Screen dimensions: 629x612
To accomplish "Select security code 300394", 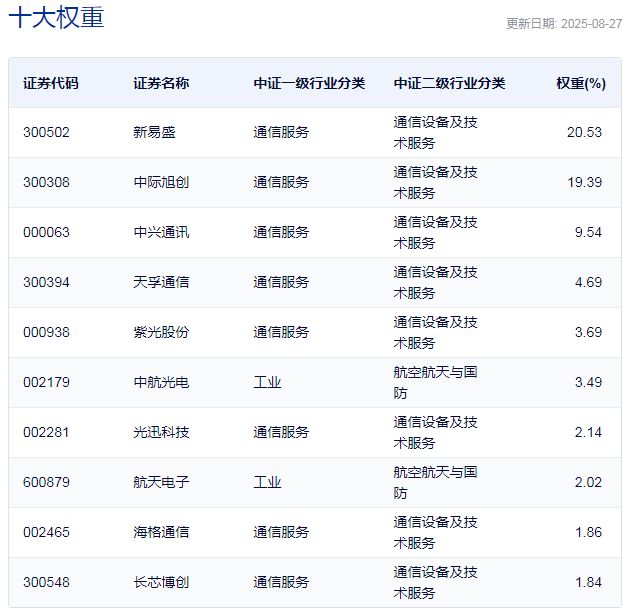I will [x=47, y=282].
